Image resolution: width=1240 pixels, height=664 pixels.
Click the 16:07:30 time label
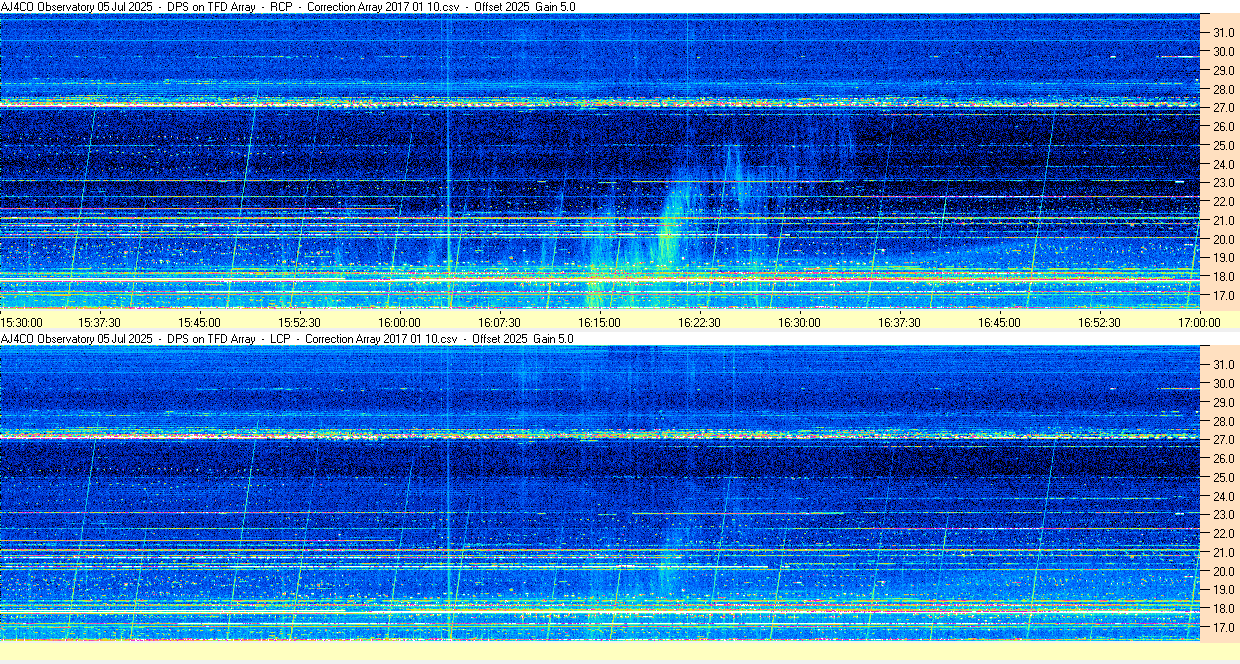coord(500,322)
